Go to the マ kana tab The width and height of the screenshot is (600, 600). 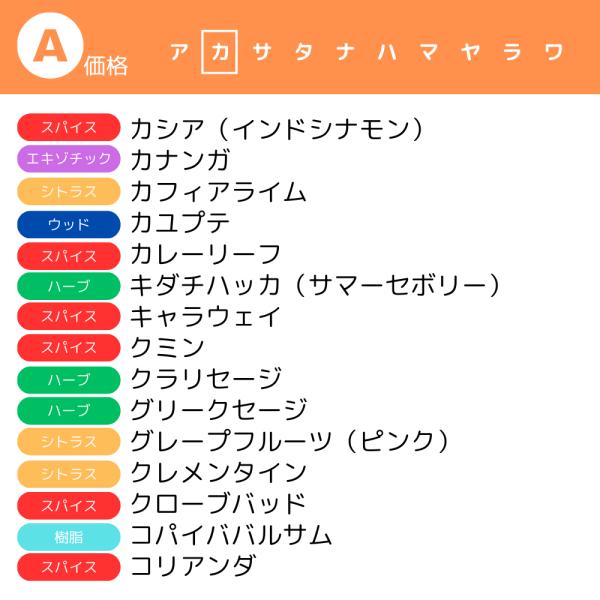coord(429,52)
